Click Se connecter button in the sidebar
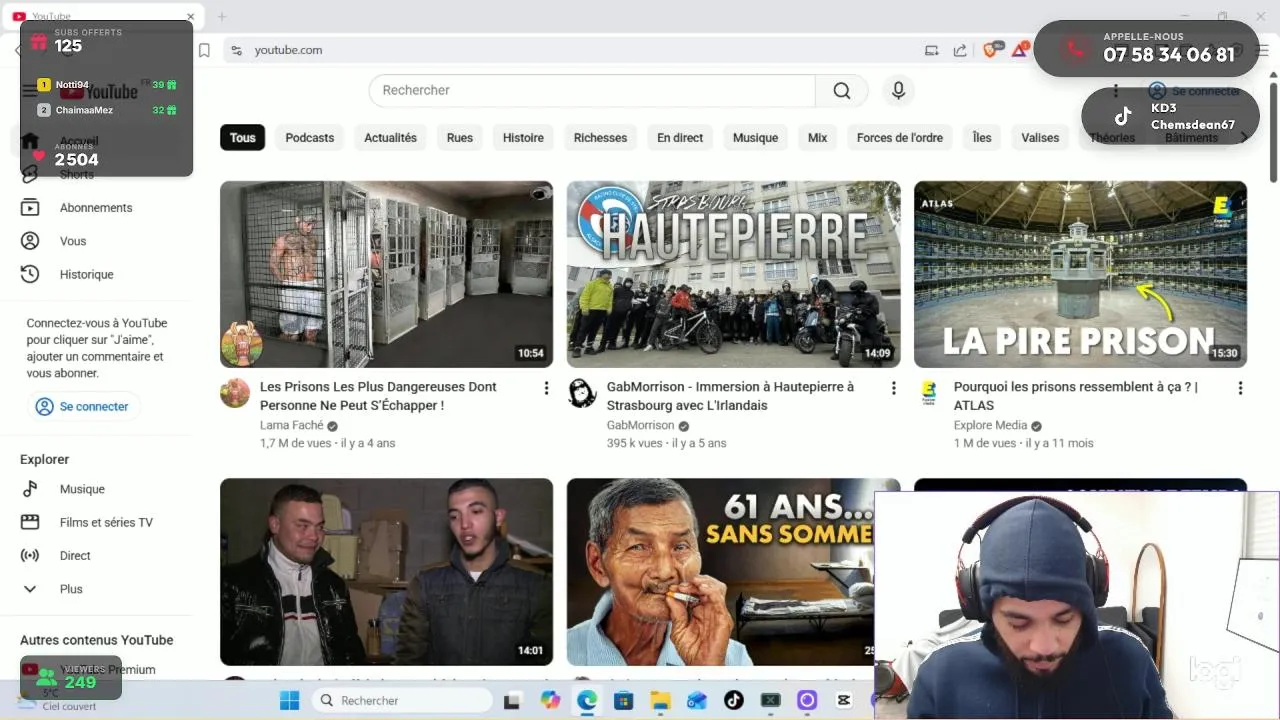Image resolution: width=1280 pixels, height=720 pixels. tap(83, 407)
